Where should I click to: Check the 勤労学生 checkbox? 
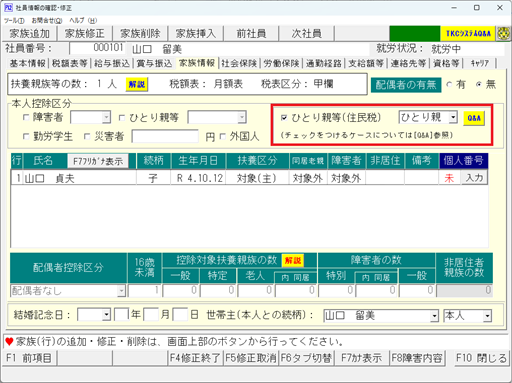[x=26, y=136]
